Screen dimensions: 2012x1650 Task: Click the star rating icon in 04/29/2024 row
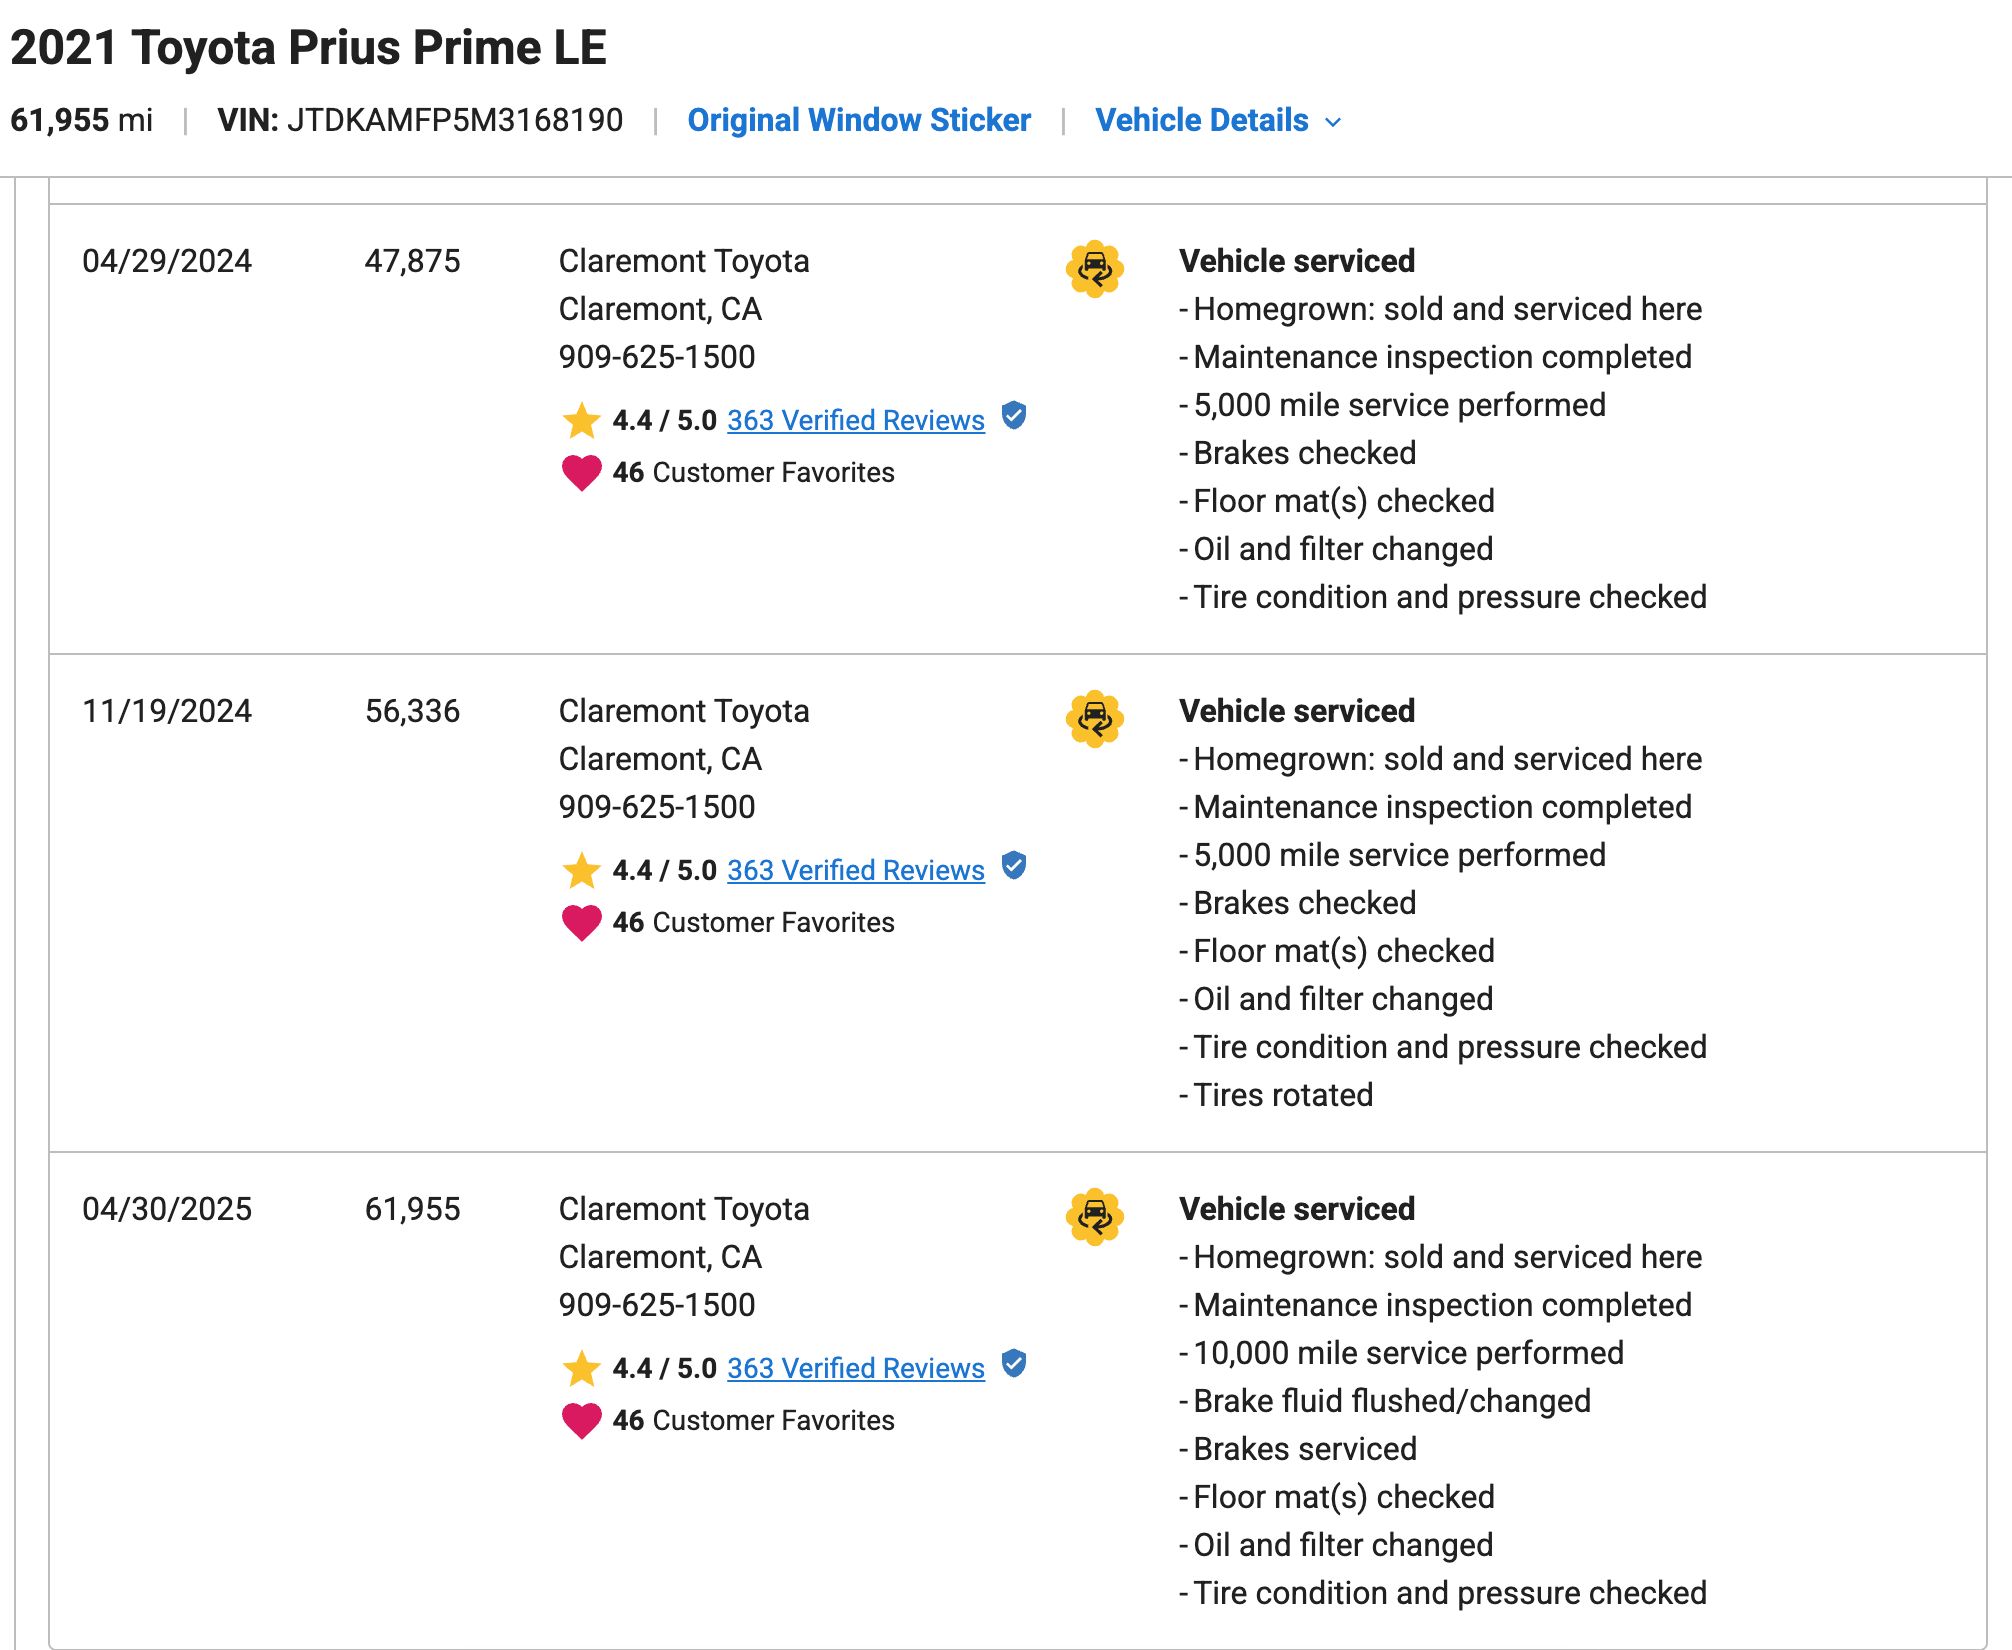click(x=581, y=420)
